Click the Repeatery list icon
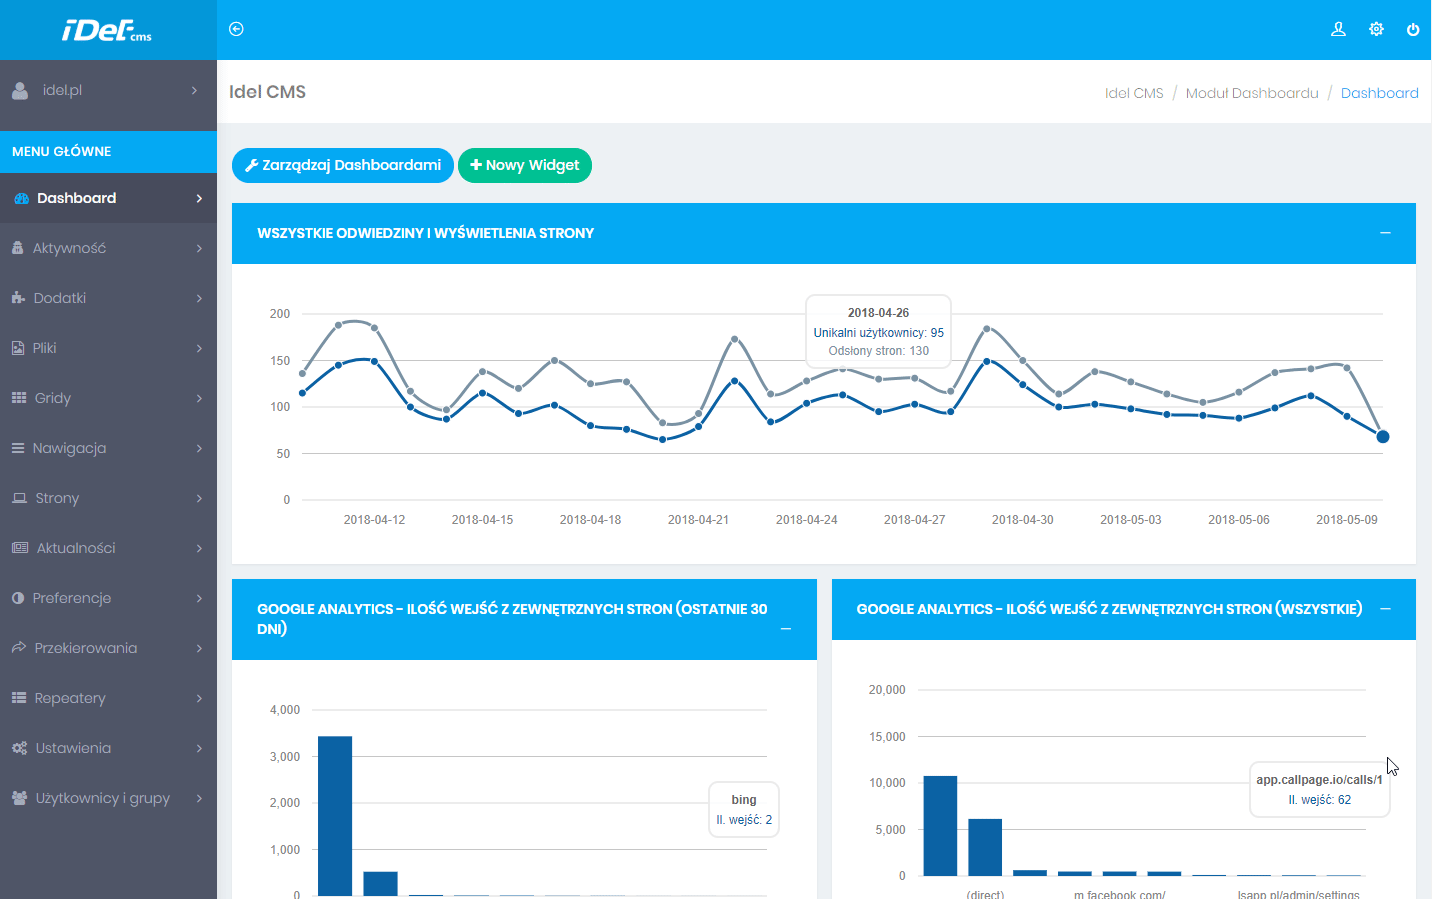The width and height of the screenshot is (1432, 899). pyautogui.click(x=19, y=697)
